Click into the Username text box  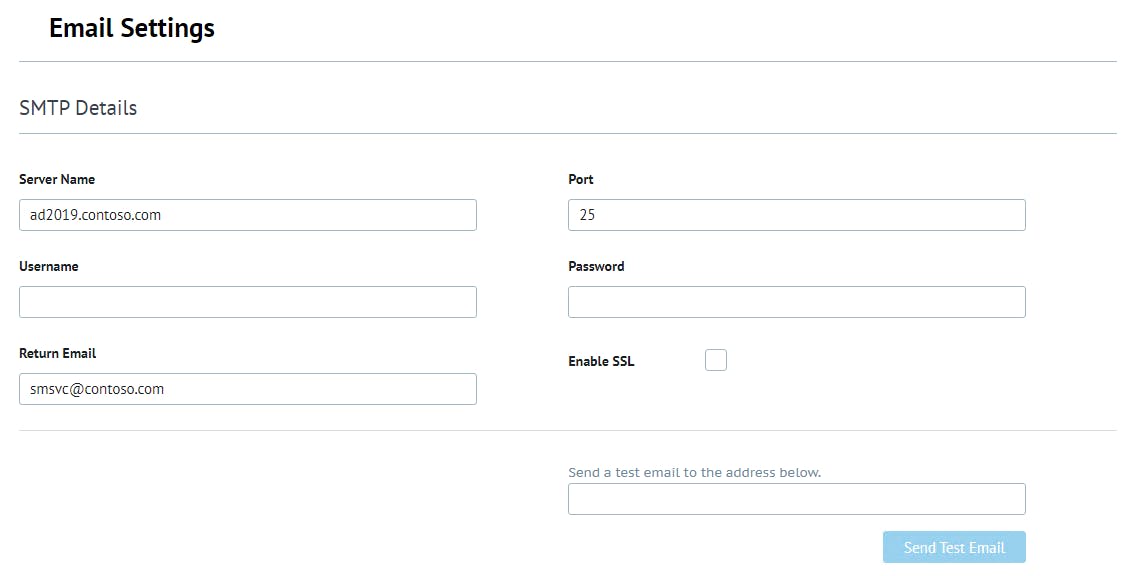247,302
